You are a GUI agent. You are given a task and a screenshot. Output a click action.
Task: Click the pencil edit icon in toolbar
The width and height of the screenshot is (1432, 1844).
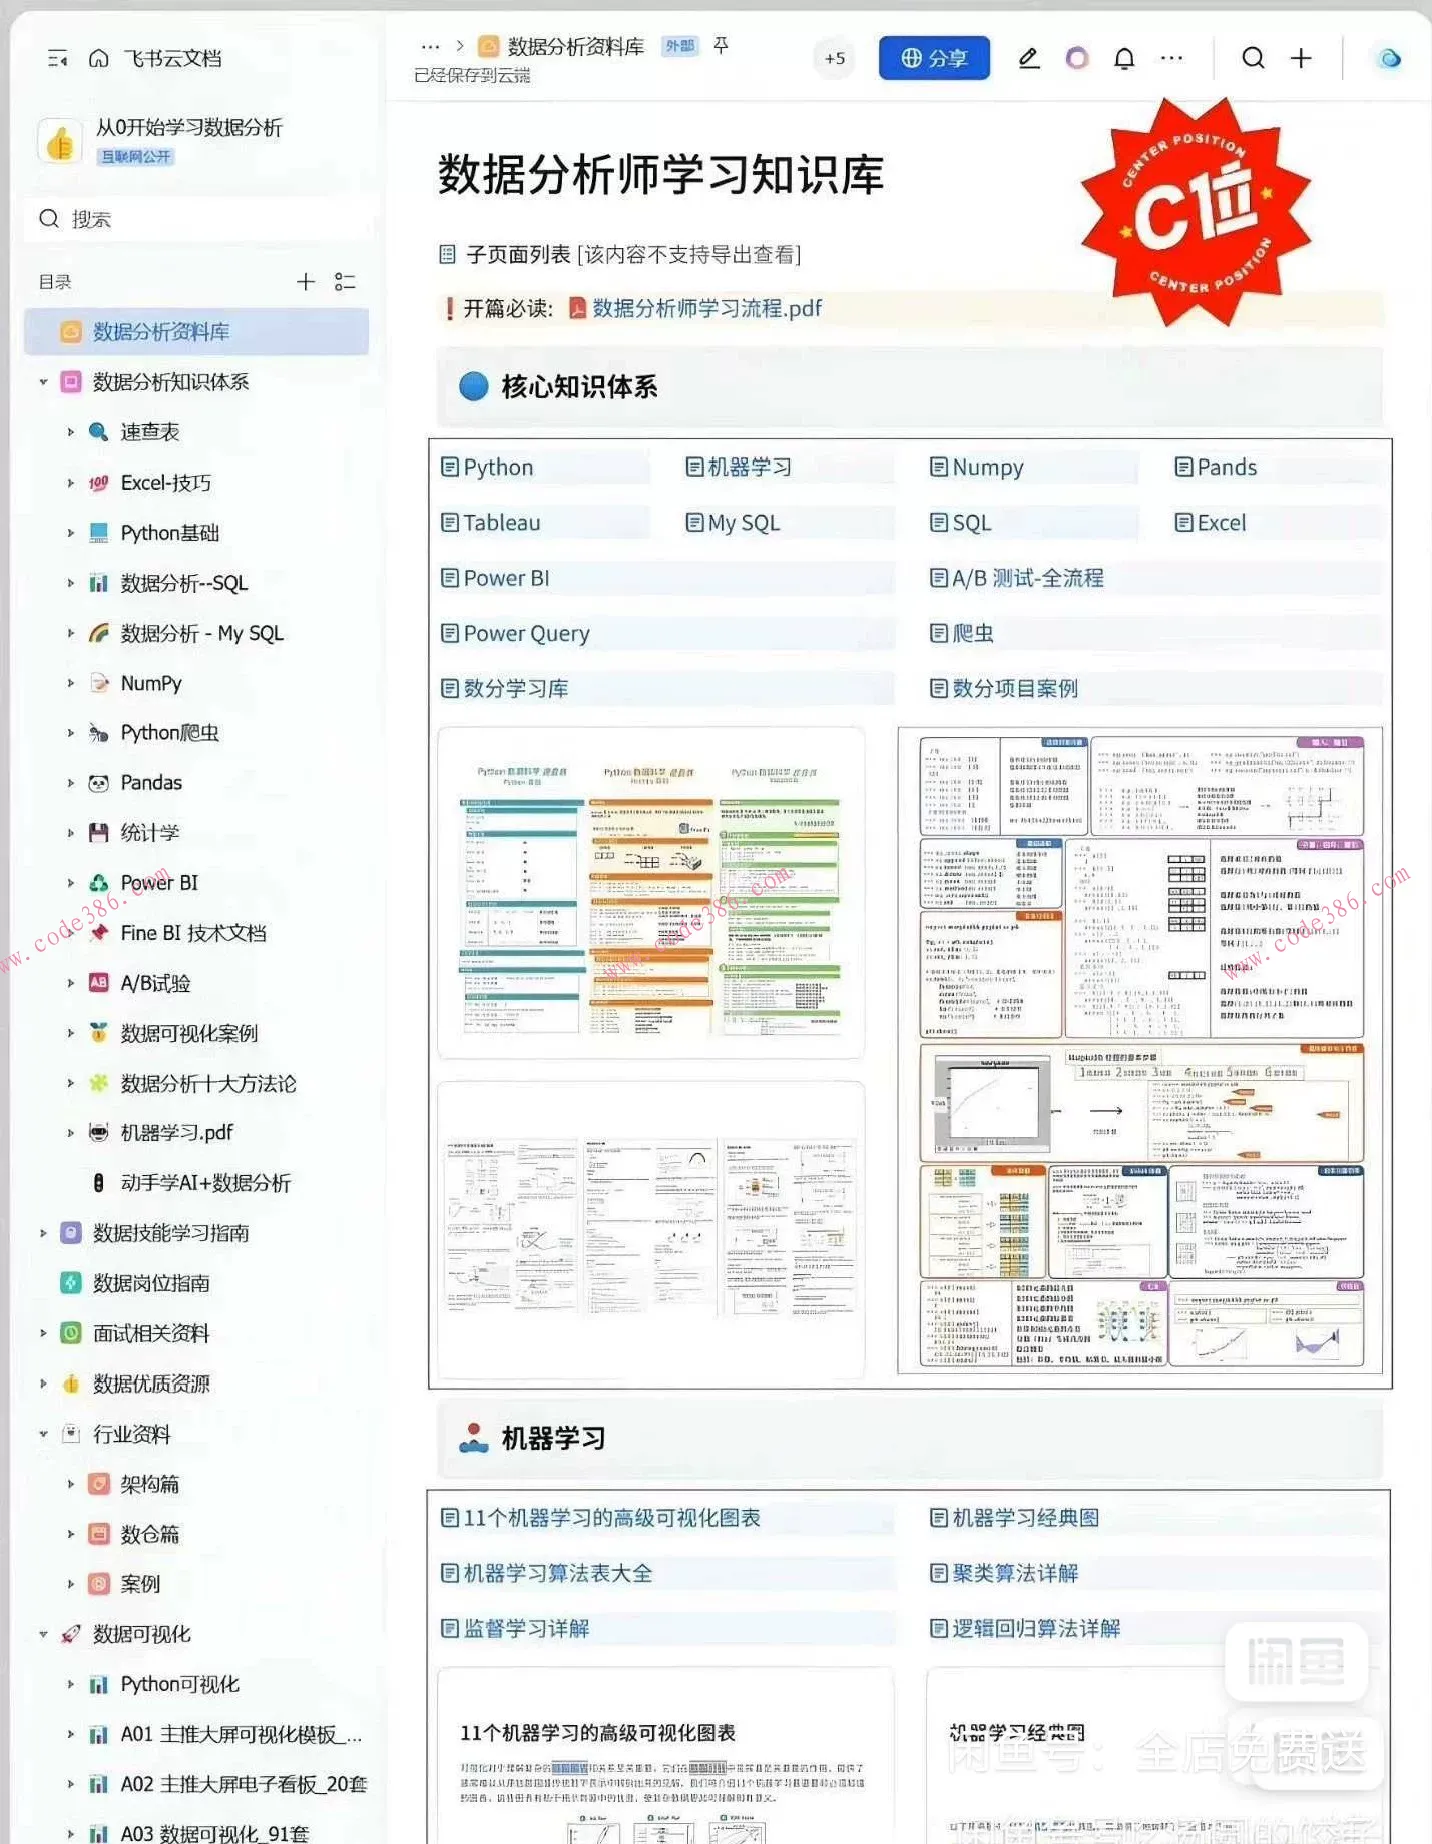tap(1028, 58)
